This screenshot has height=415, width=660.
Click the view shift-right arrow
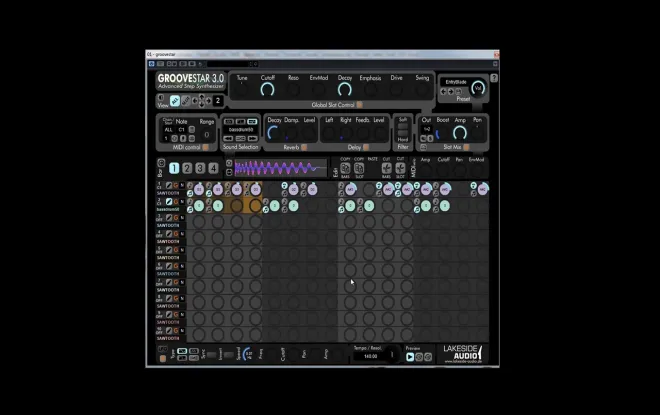(209, 101)
